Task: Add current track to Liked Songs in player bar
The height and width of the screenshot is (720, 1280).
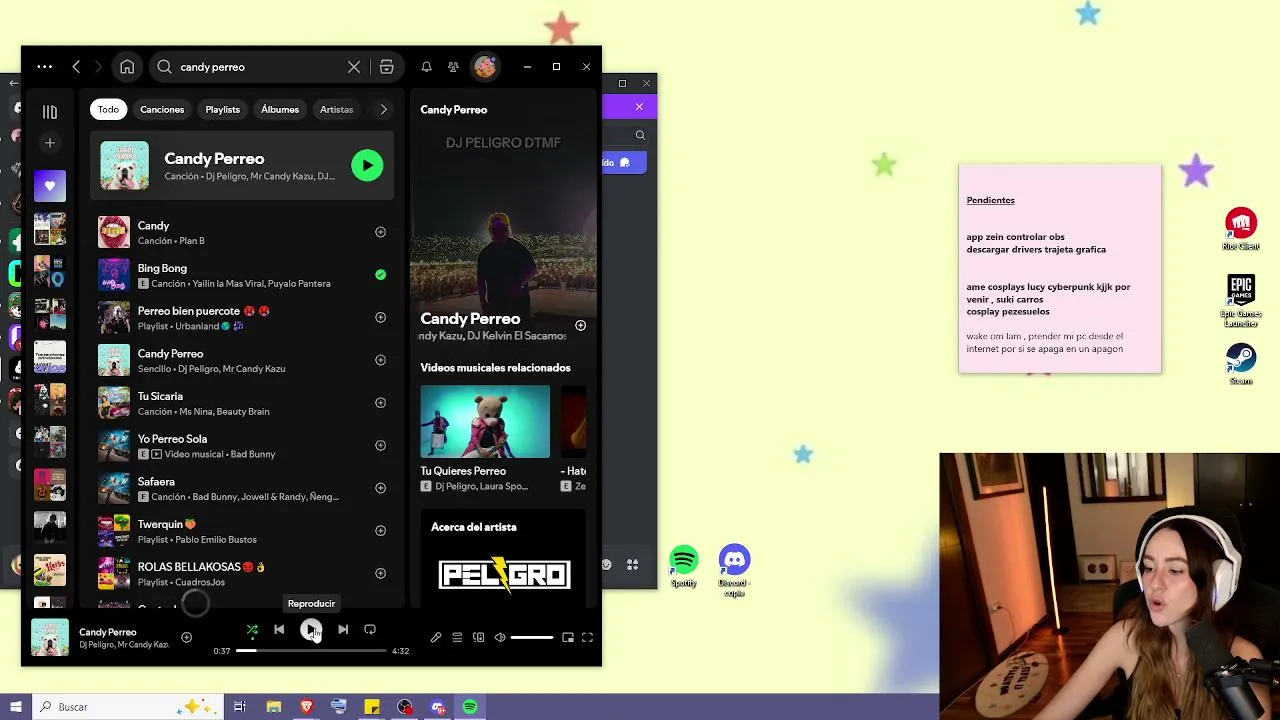Action: coord(186,637)
